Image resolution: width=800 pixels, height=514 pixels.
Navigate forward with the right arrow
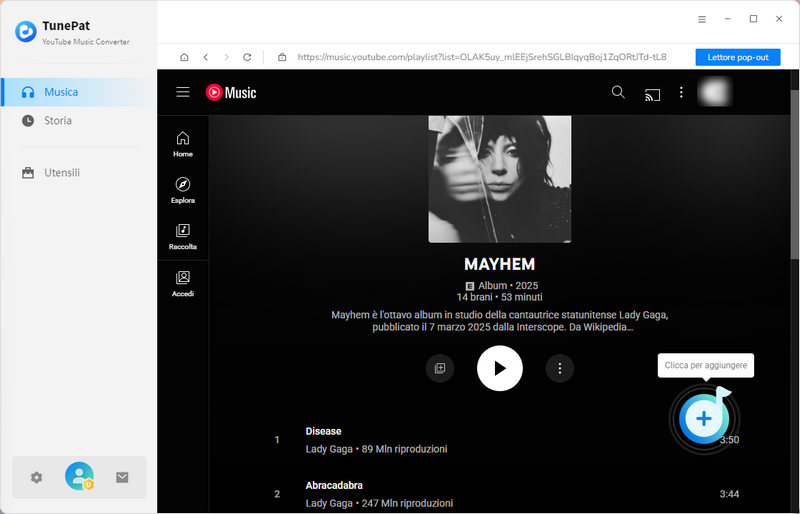(227, 57)
